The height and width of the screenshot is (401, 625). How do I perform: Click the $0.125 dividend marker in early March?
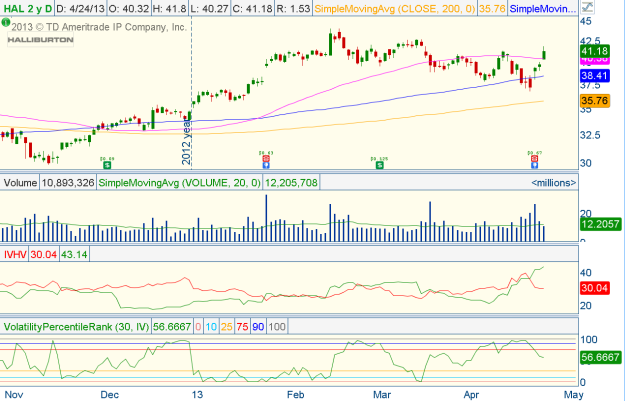(379, 163)
